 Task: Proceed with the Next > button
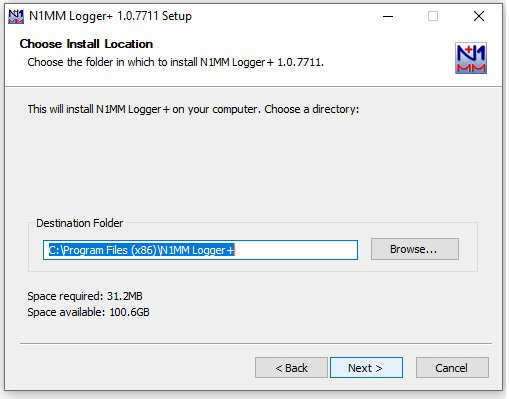point(366,368)
